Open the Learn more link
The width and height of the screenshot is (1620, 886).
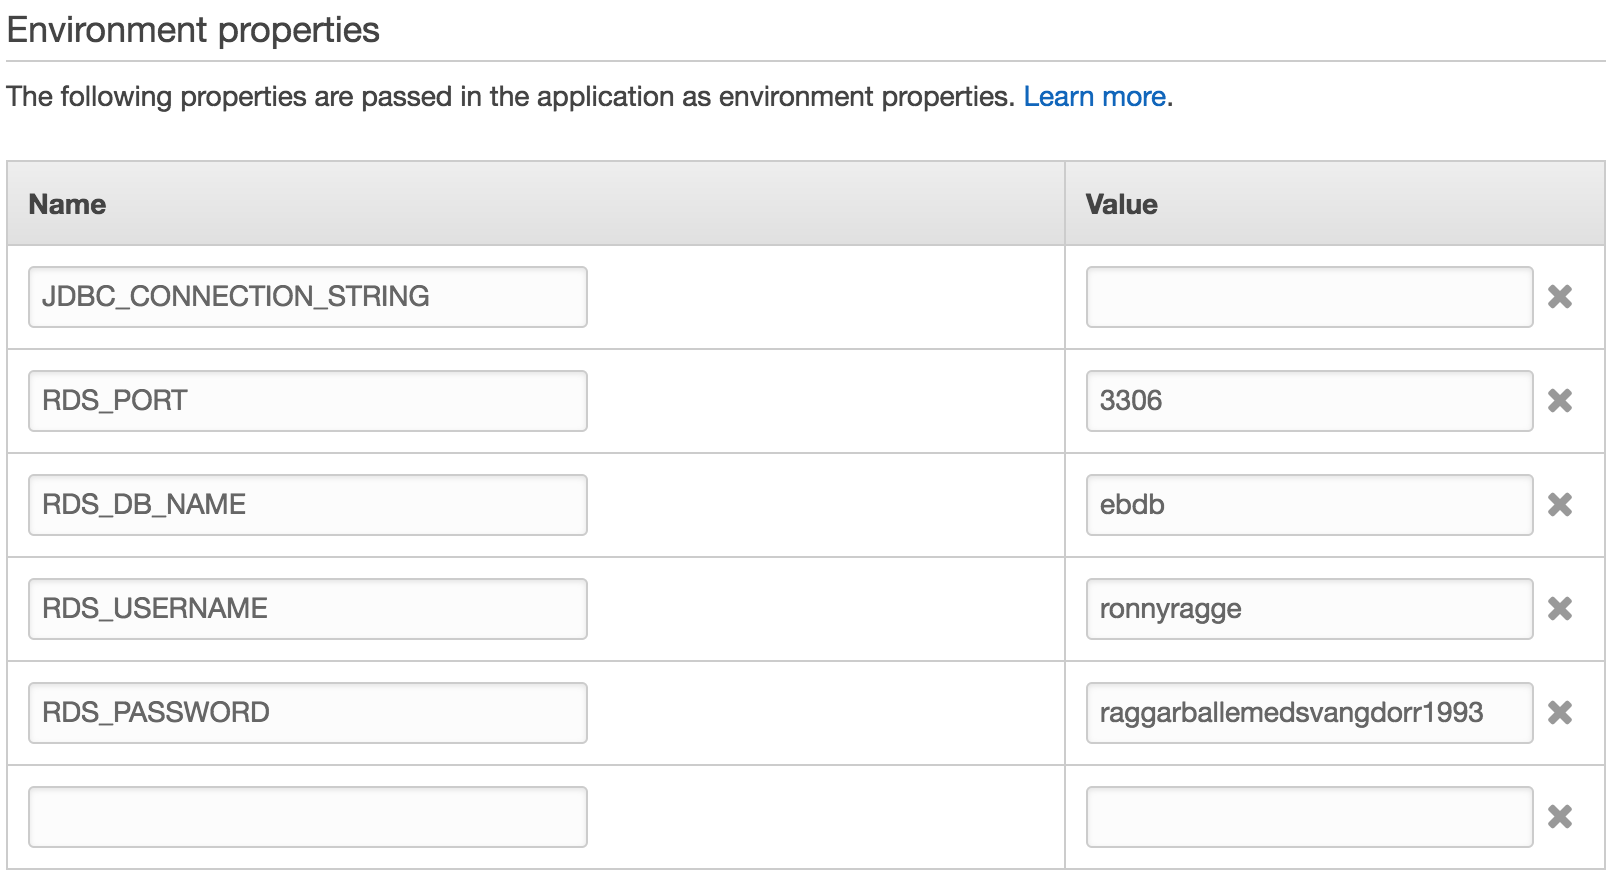tap(1095, 97)
